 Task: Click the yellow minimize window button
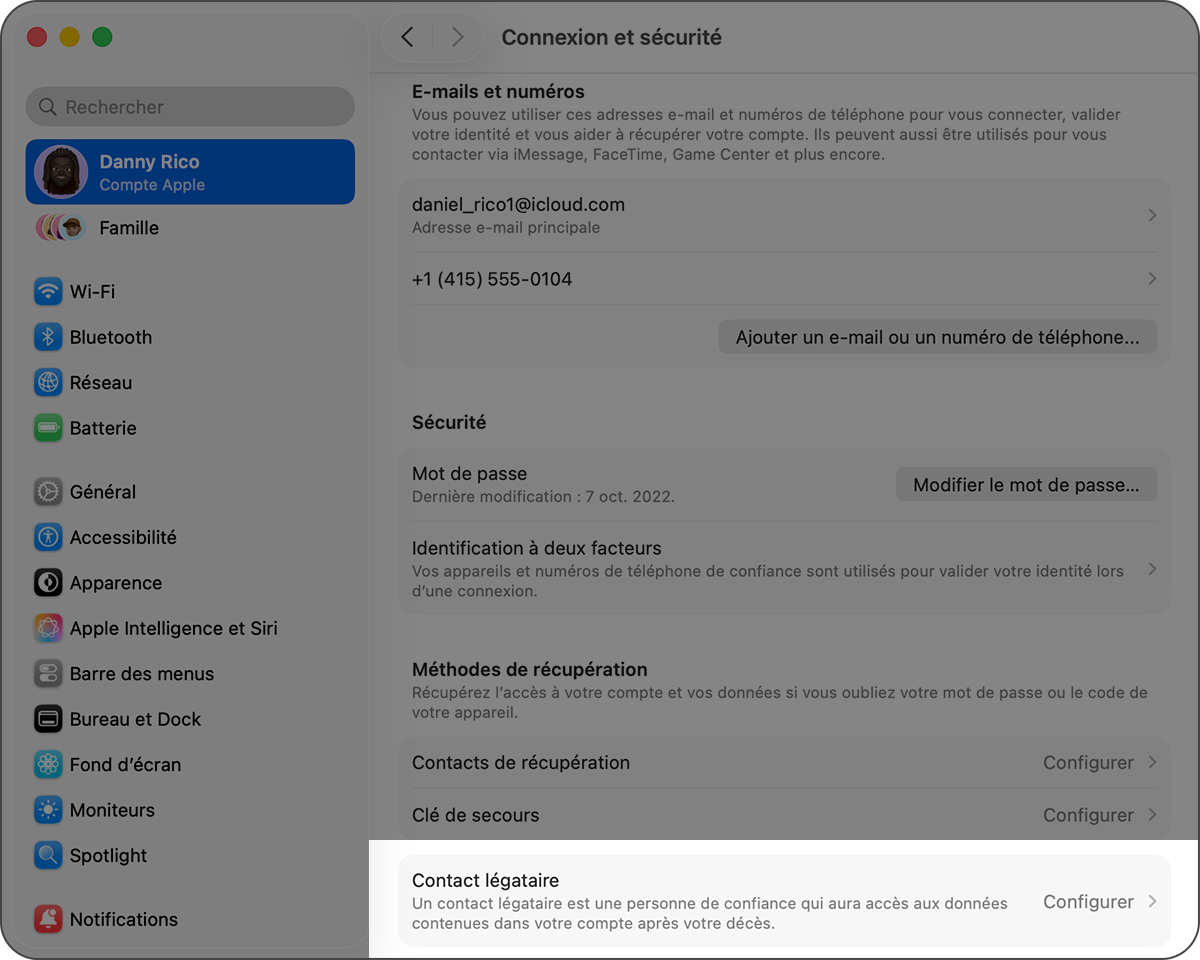pyautogui.click(x=69, y=37)
